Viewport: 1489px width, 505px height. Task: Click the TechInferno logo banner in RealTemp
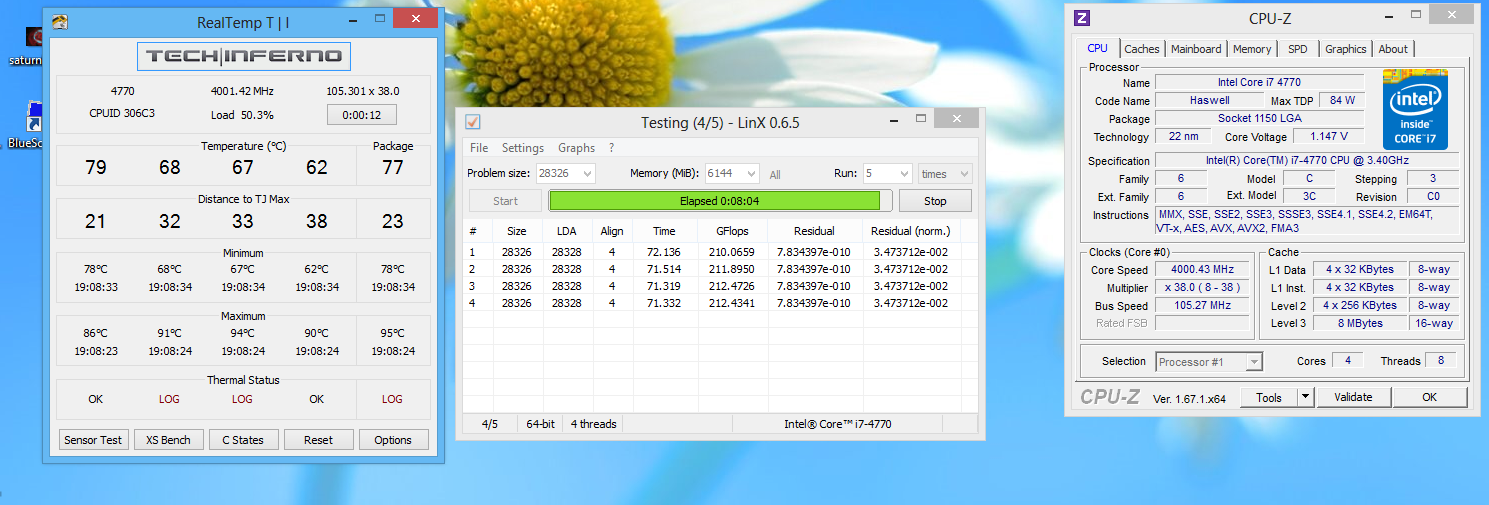pos(244,56)
